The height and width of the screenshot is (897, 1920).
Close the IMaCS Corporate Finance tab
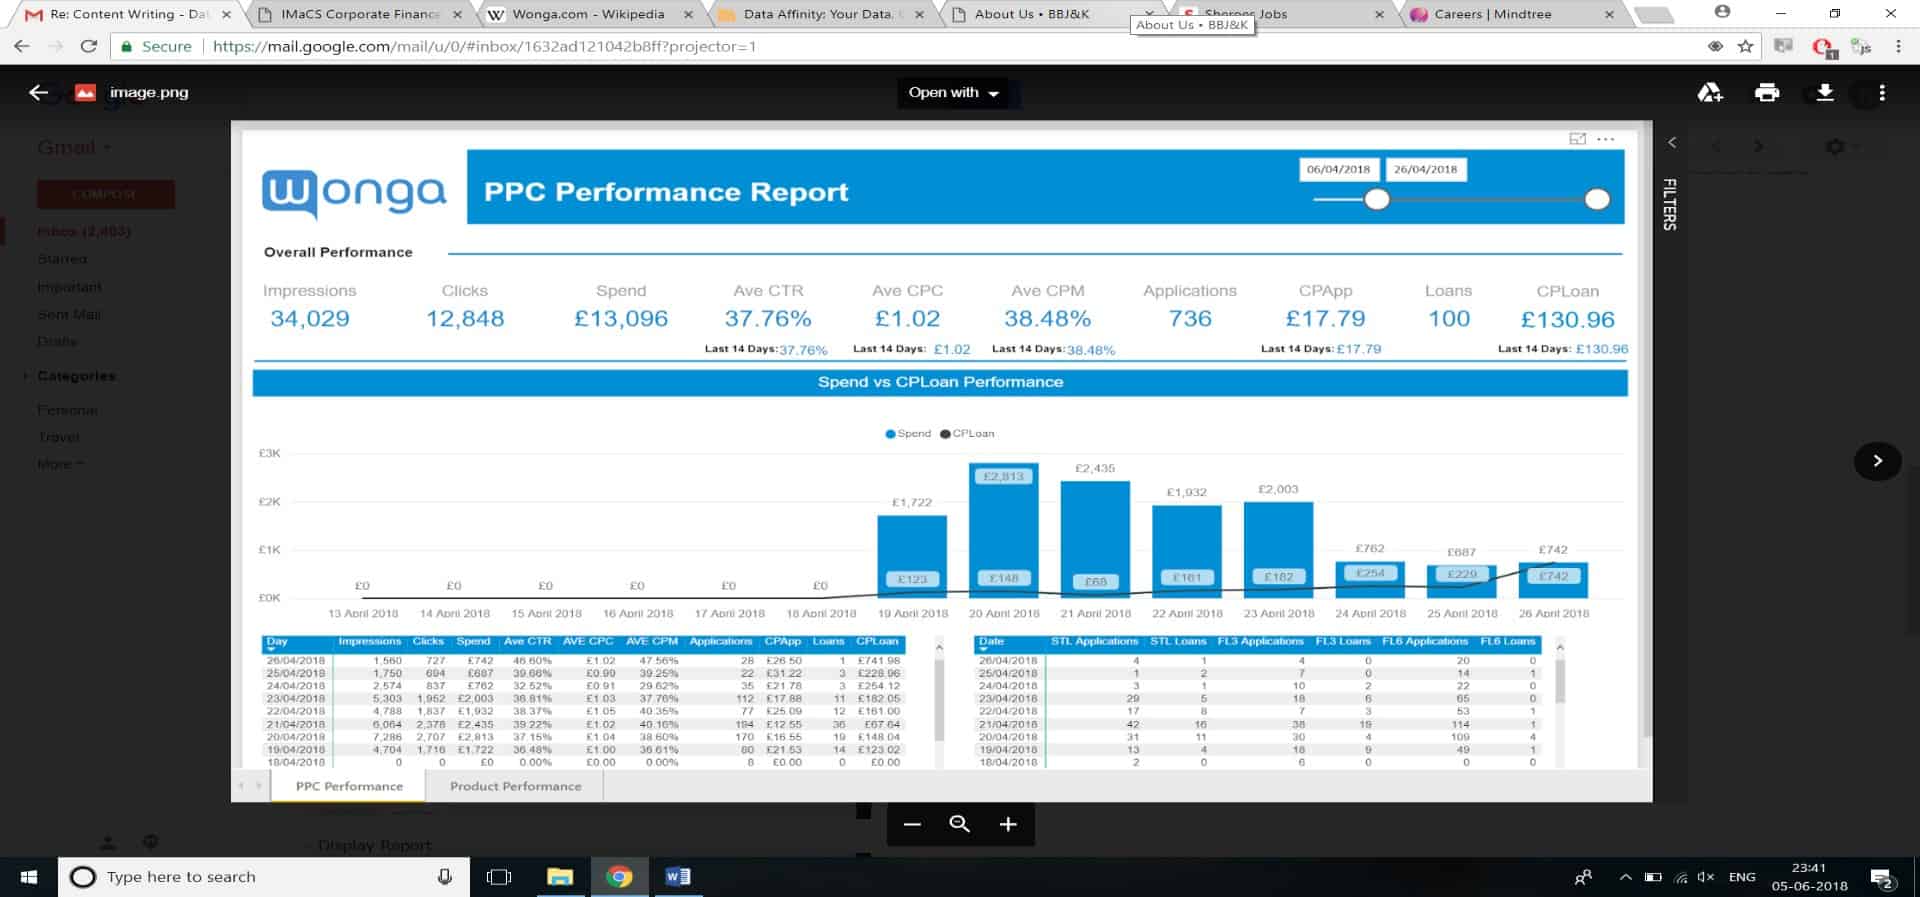point(457,15)
